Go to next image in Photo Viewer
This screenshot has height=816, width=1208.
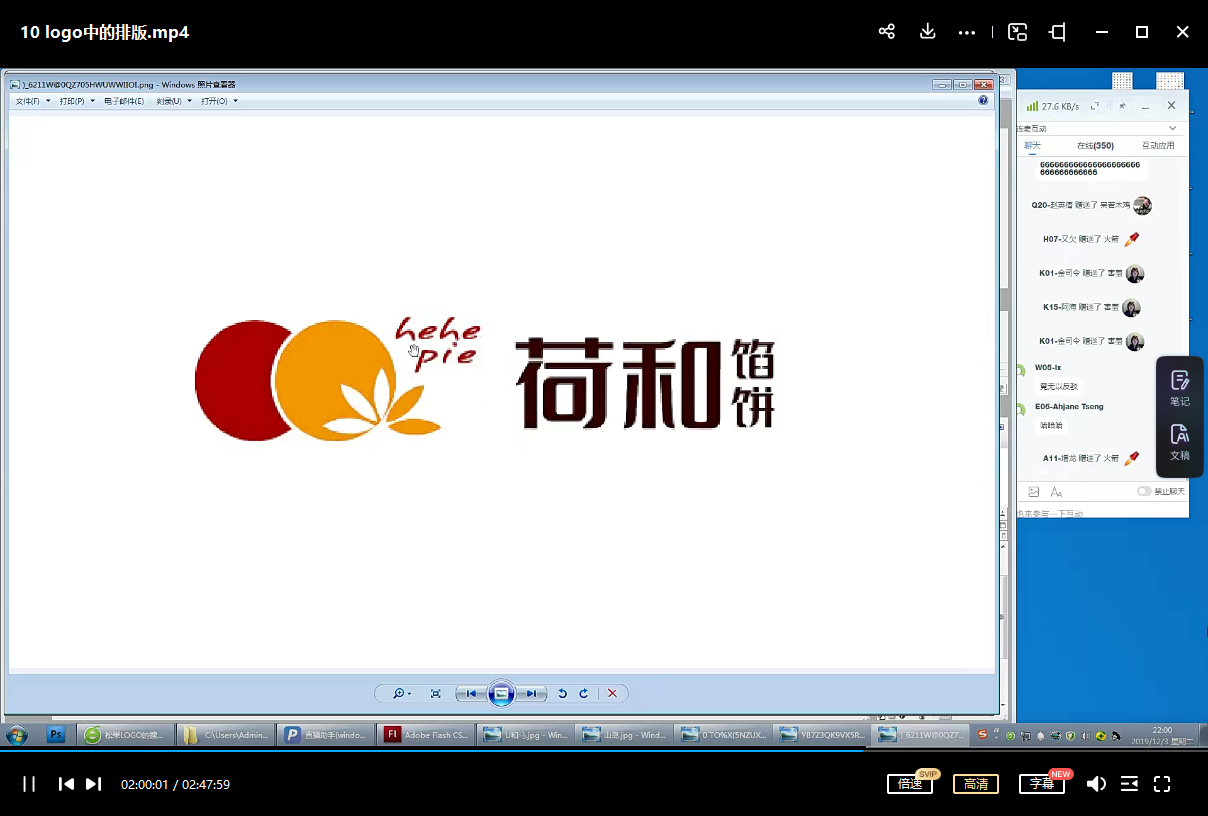click(x=532, y=693)
